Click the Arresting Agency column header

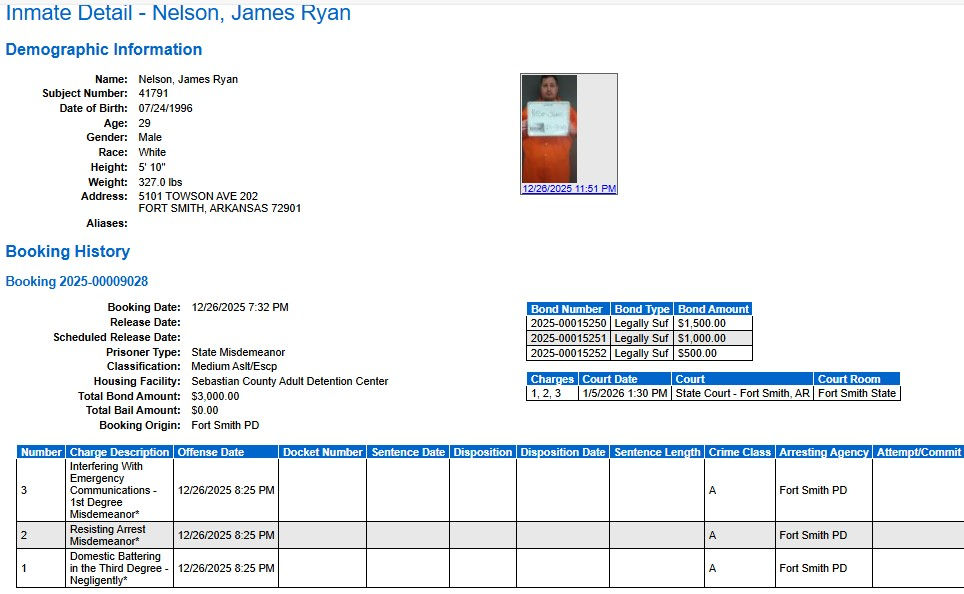click(824, 452)
